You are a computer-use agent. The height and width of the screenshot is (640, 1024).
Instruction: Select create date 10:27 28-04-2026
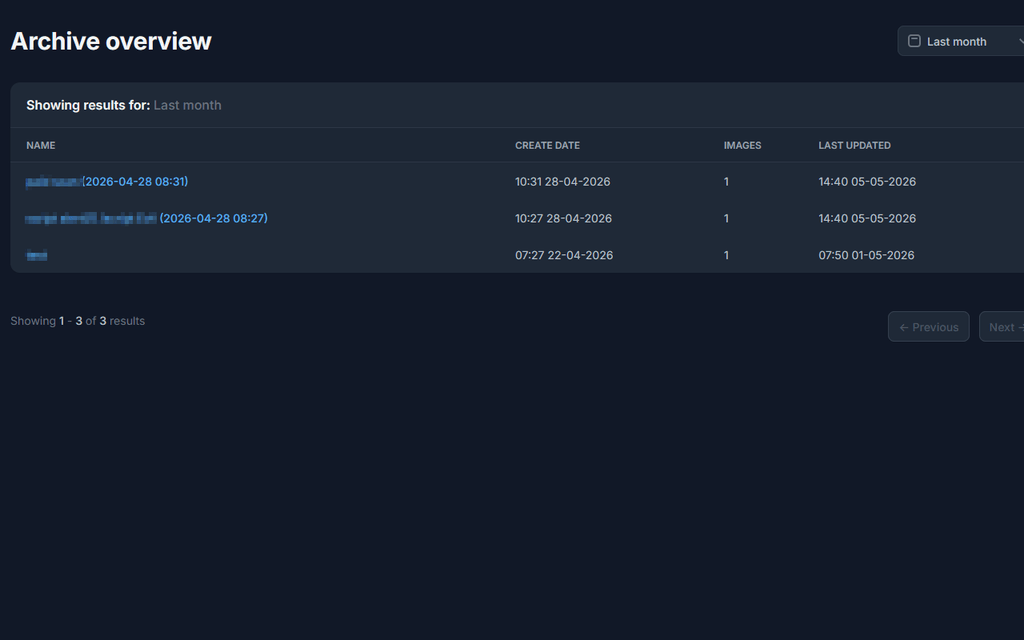(563, 218)
